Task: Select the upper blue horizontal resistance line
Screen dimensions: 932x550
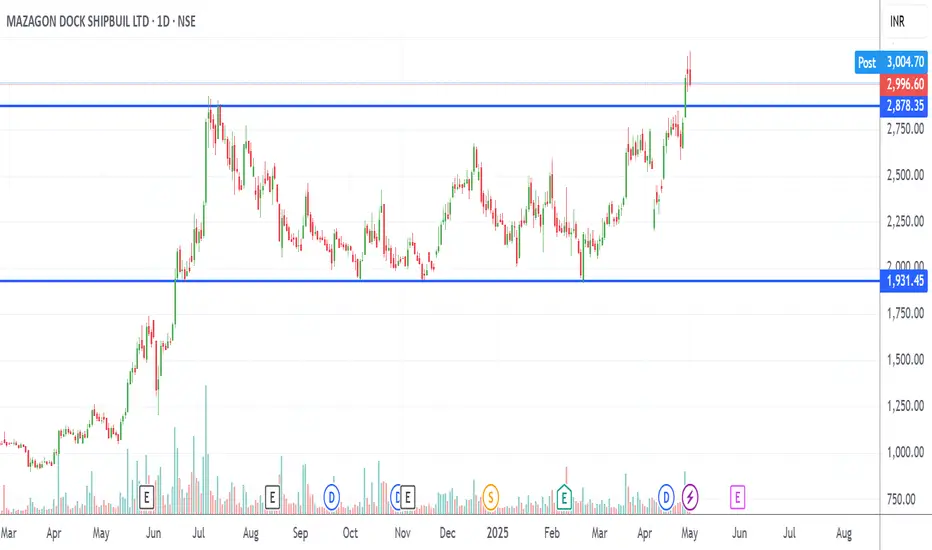Action: 440,106
